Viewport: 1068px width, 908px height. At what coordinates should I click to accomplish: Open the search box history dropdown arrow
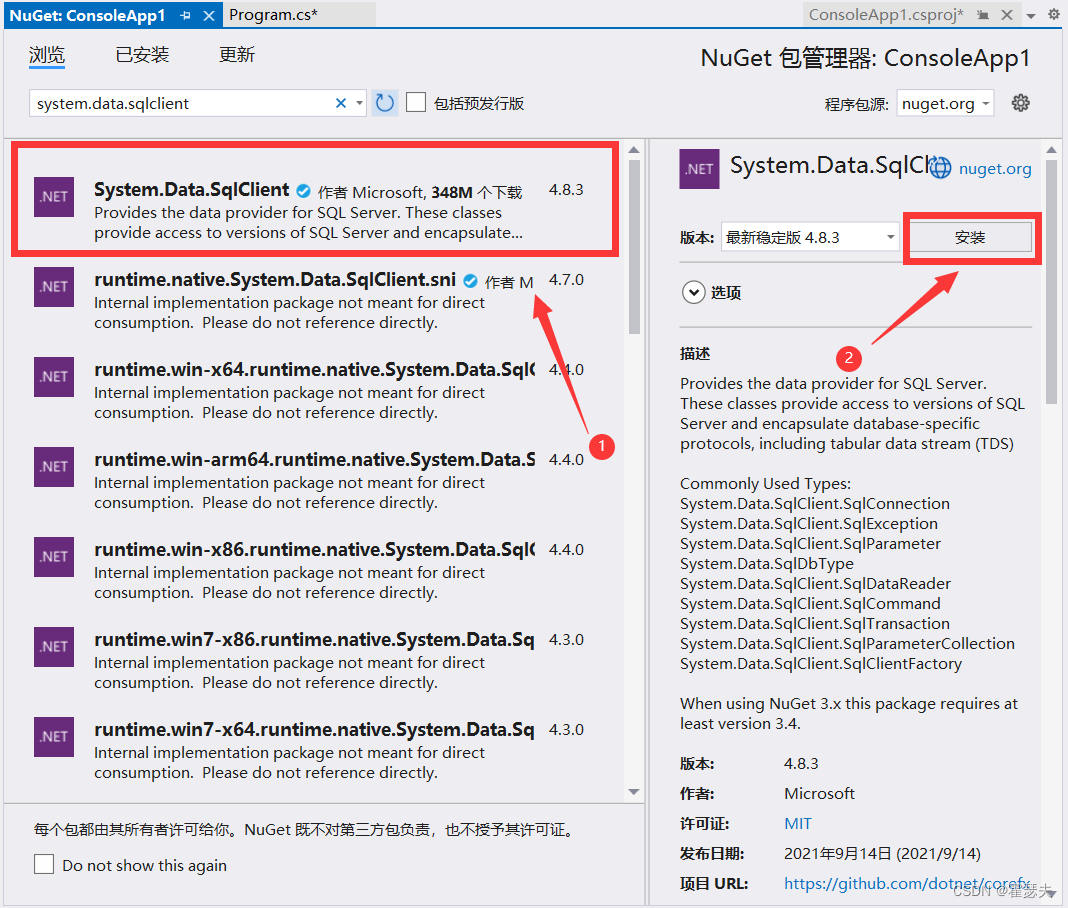[x=359, y=103]
